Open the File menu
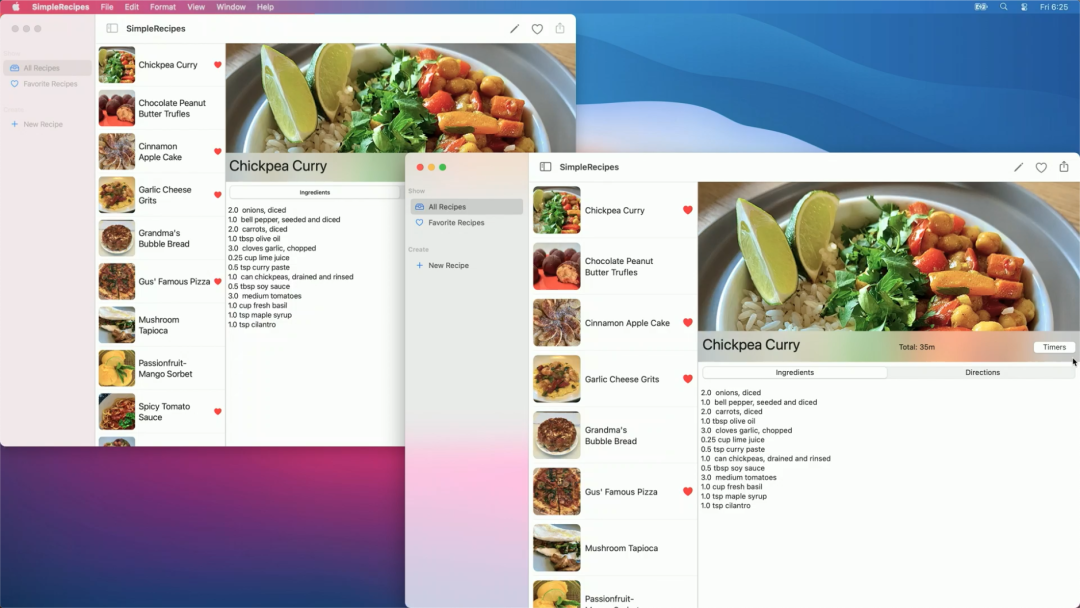The width and height of the screenshot is (1080, 608). pyautogui.click(x=107, y=7)
